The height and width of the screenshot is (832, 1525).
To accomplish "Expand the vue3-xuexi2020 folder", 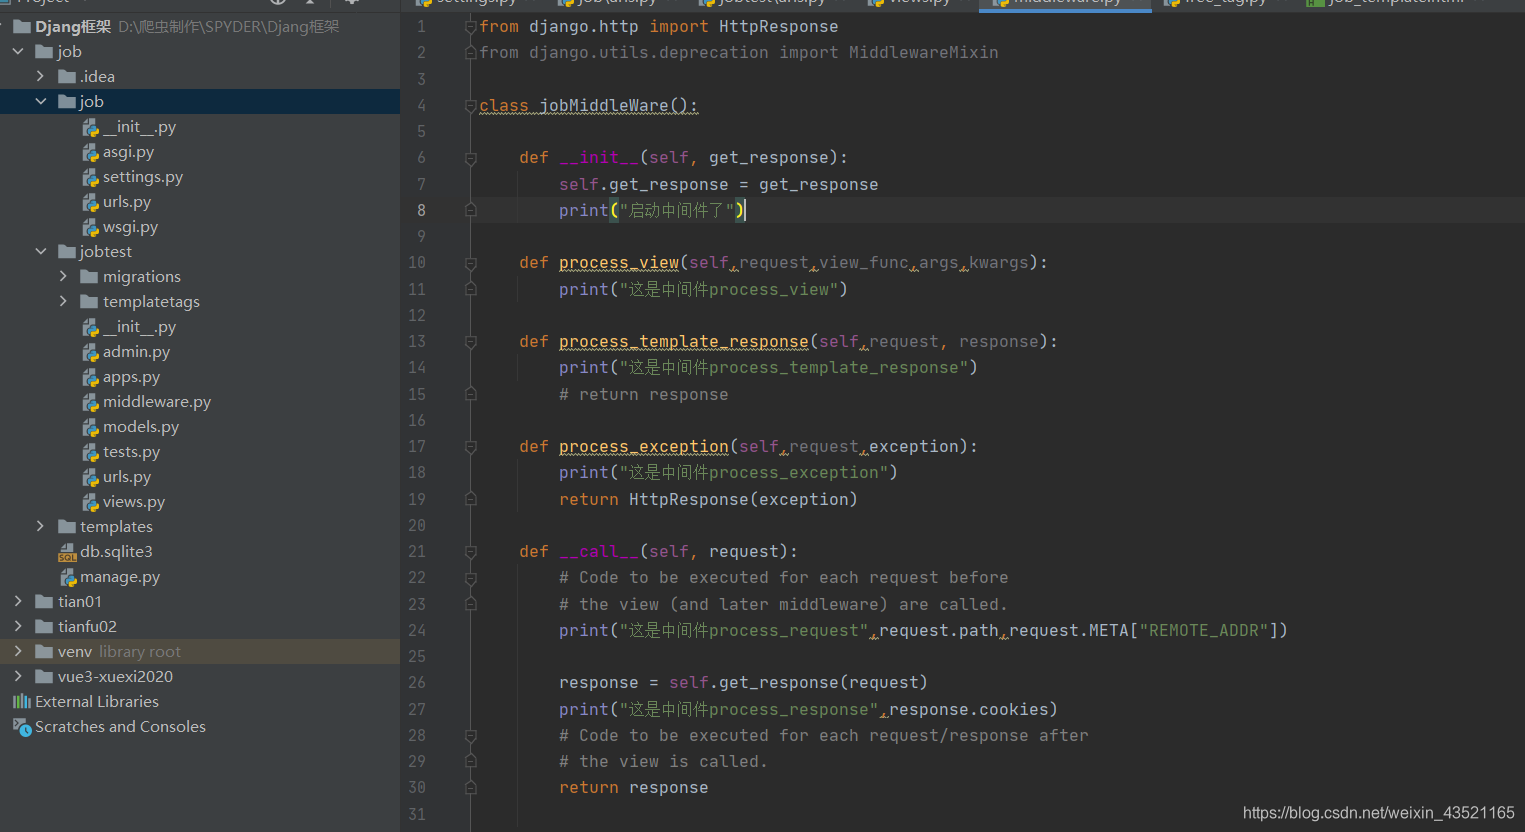I will [18, 676].
